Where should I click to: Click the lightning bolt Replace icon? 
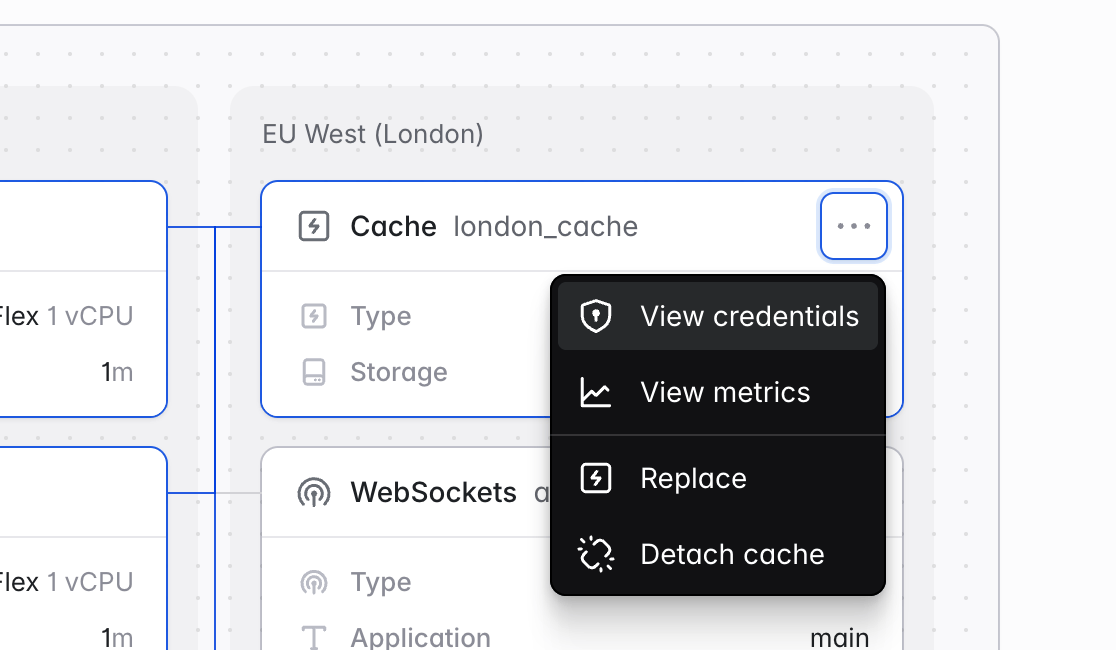pos(596,478)
